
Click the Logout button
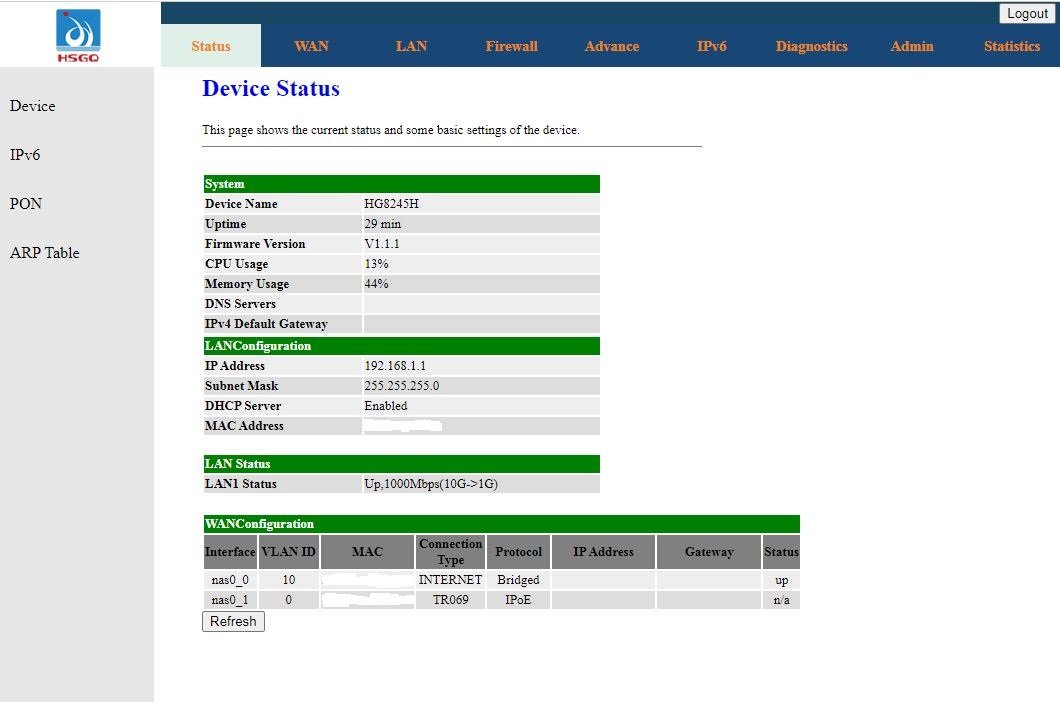[1027, 14]
